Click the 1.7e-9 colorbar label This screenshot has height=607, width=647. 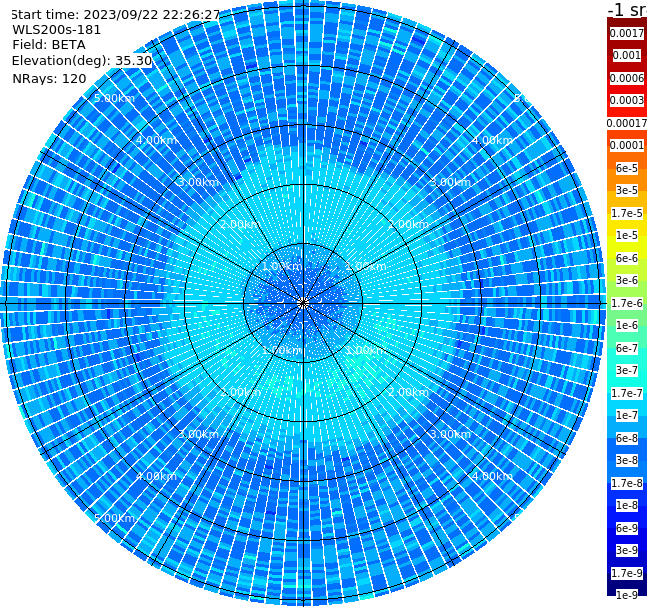[x=627, y=573]
